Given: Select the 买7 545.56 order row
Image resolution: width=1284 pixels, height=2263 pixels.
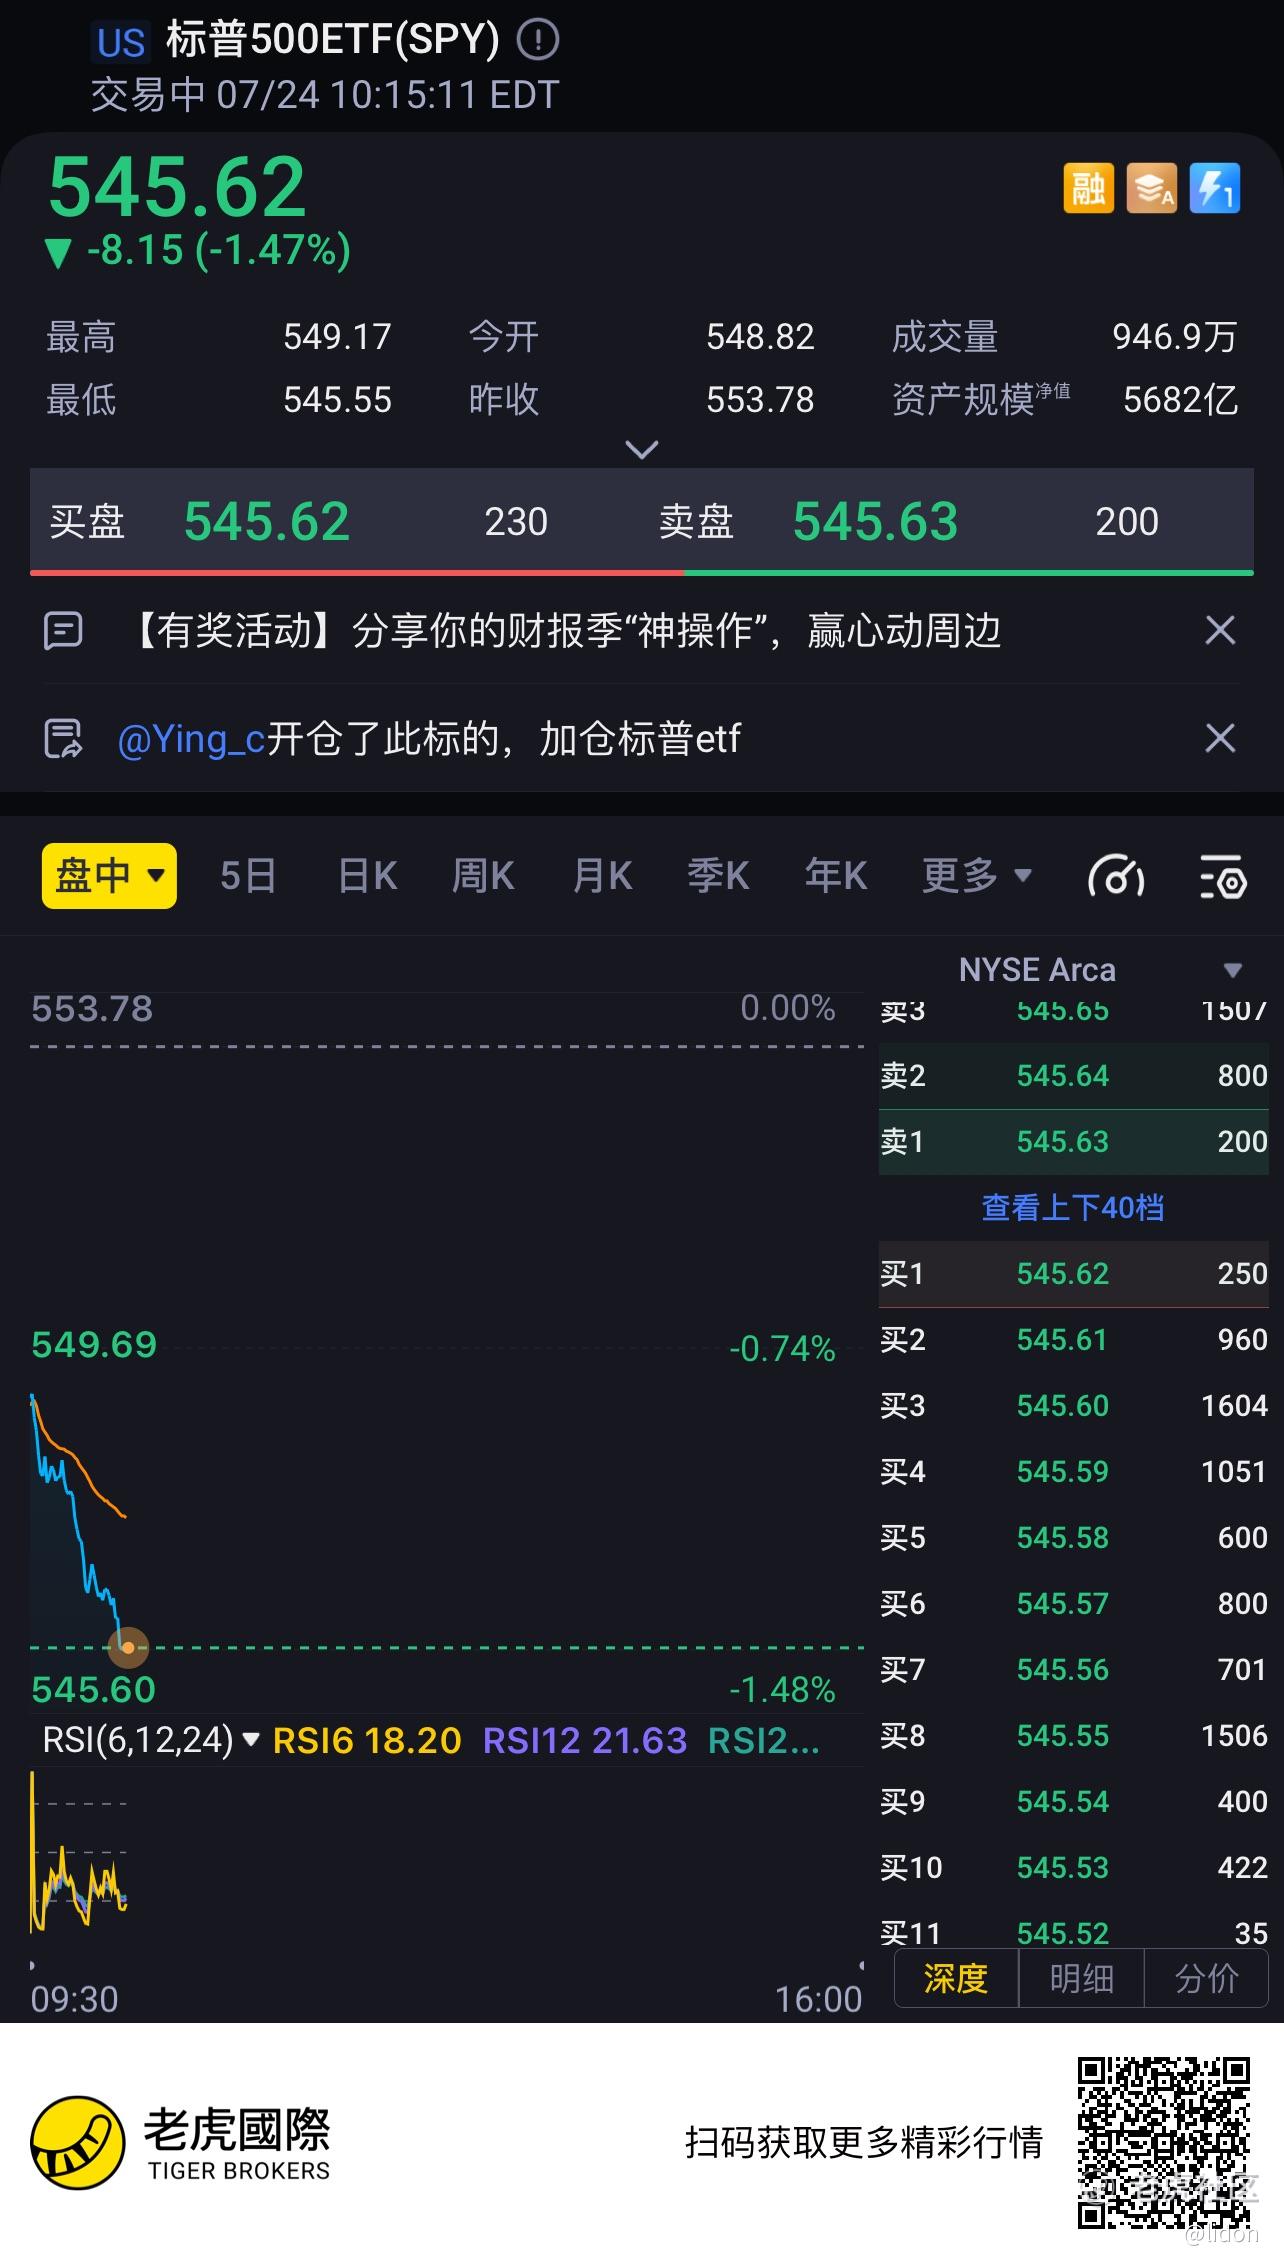Looking at the screenshot, I should tap(1073, 1670).
